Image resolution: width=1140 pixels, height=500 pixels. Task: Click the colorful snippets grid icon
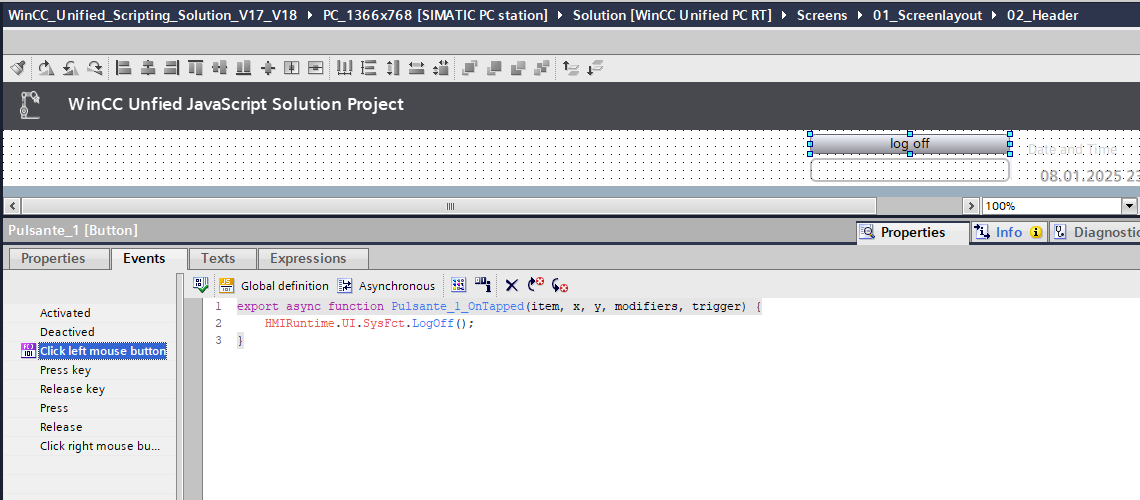tap(459, 286)
